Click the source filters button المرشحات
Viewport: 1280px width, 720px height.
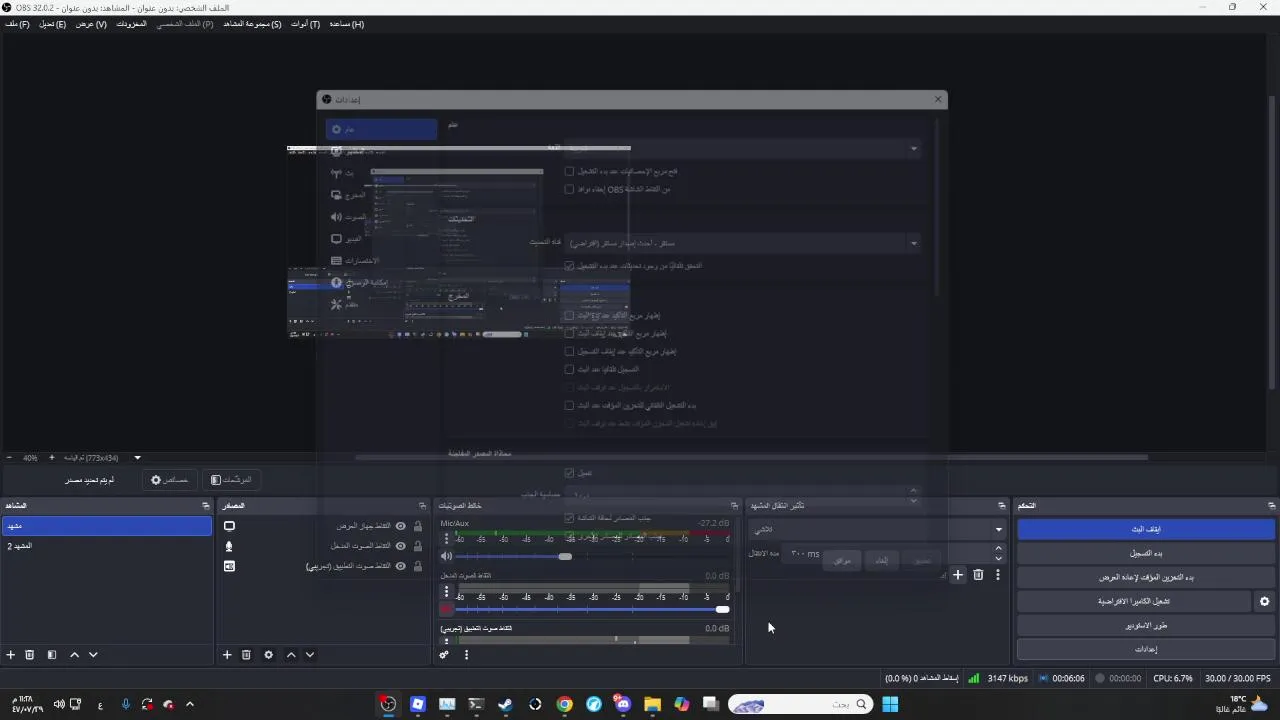coord(231,480)
